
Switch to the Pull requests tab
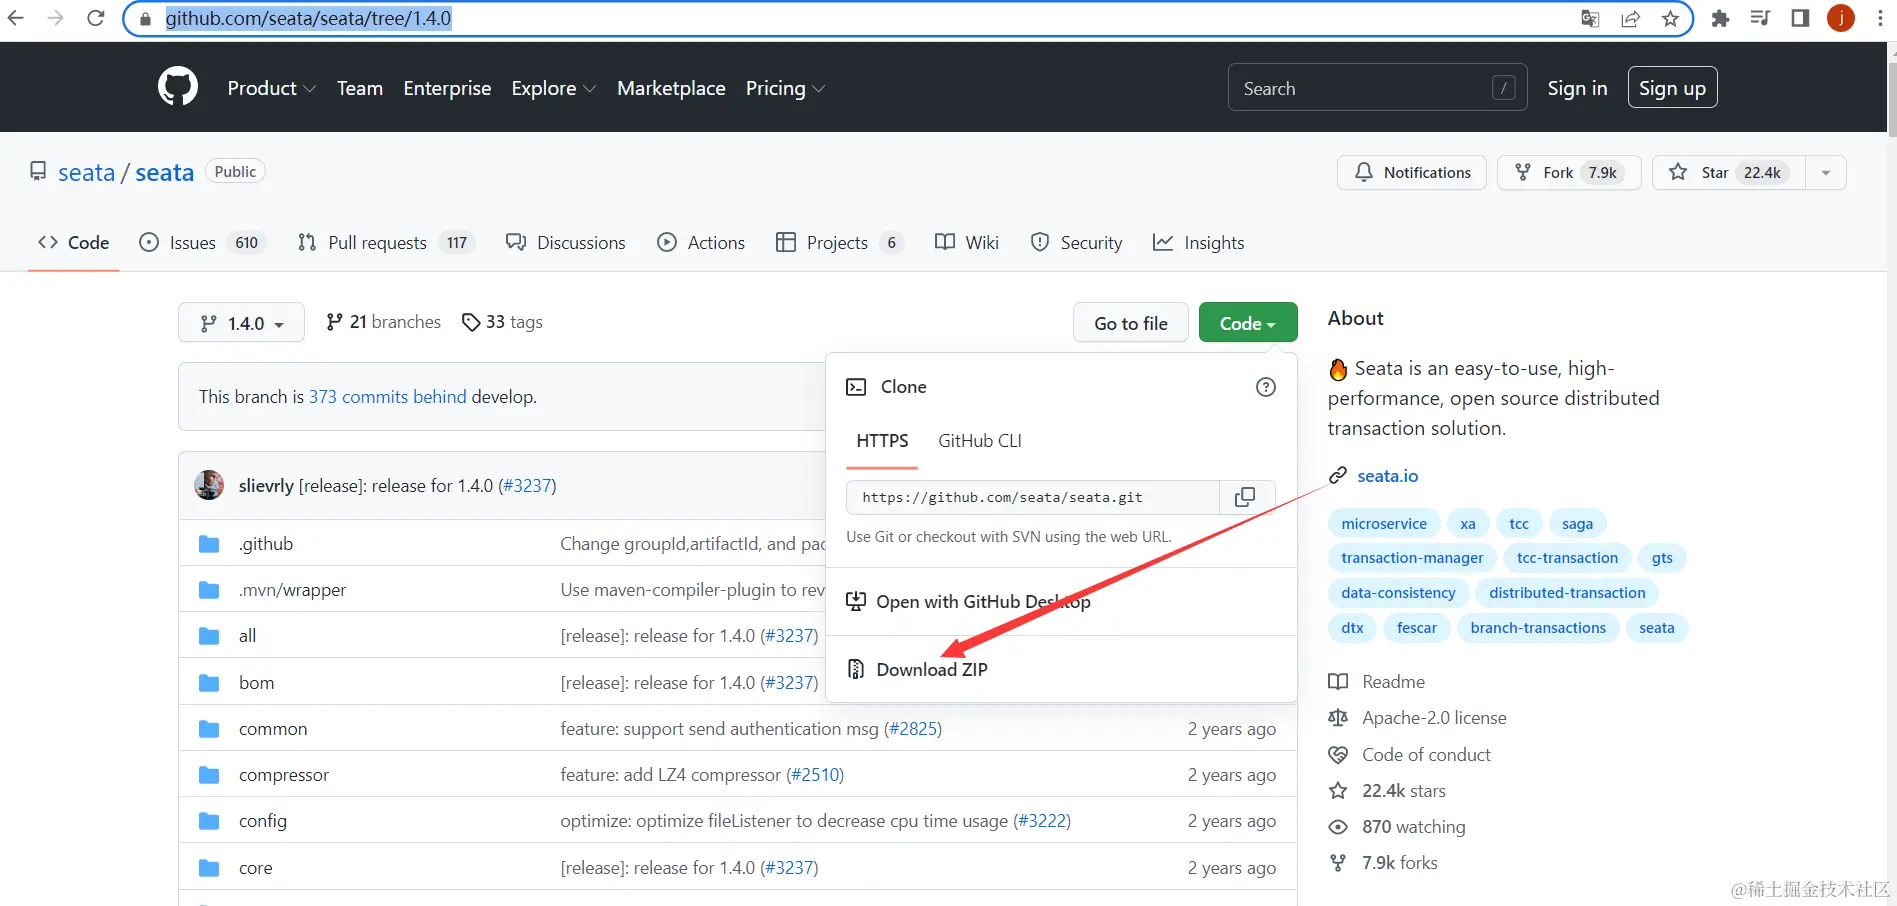pyautogui.click(x=386, y=242)
